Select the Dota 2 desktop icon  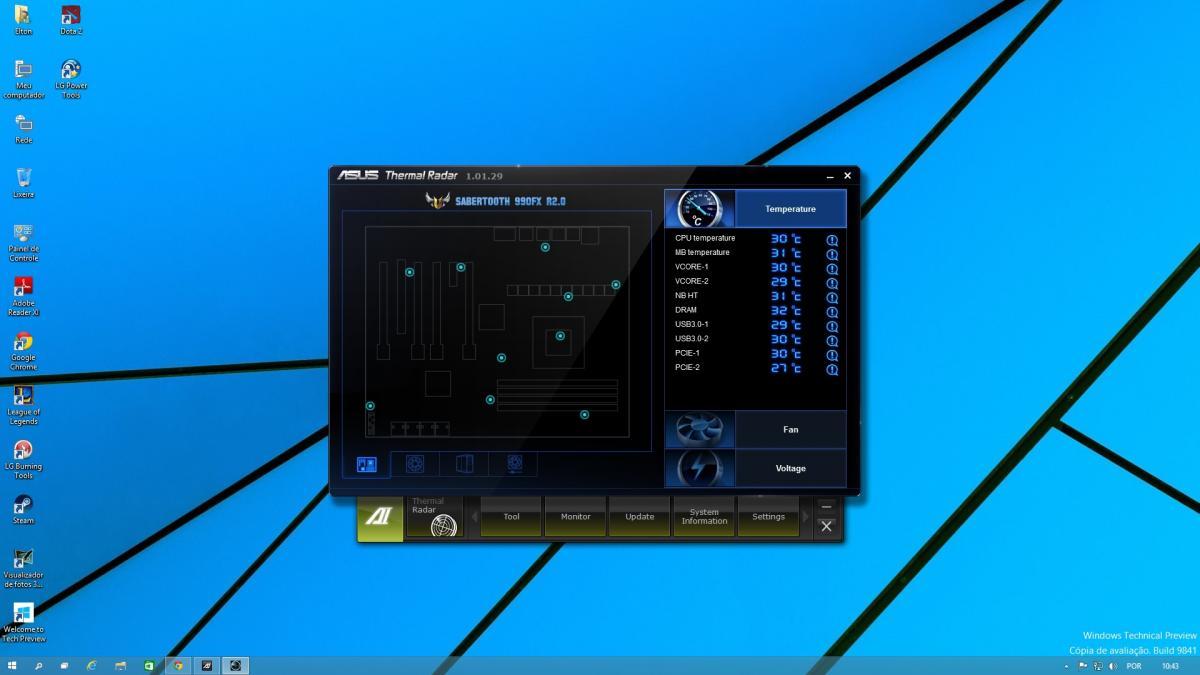pos(70,20)
